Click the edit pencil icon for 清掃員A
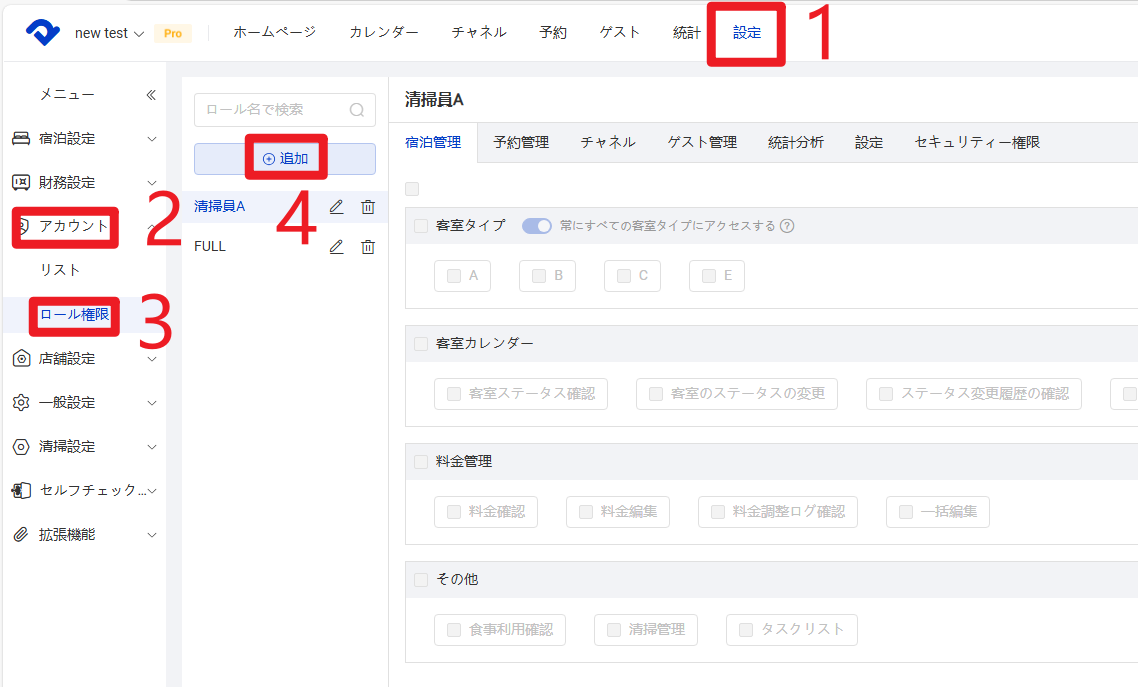 pos(337,207)
